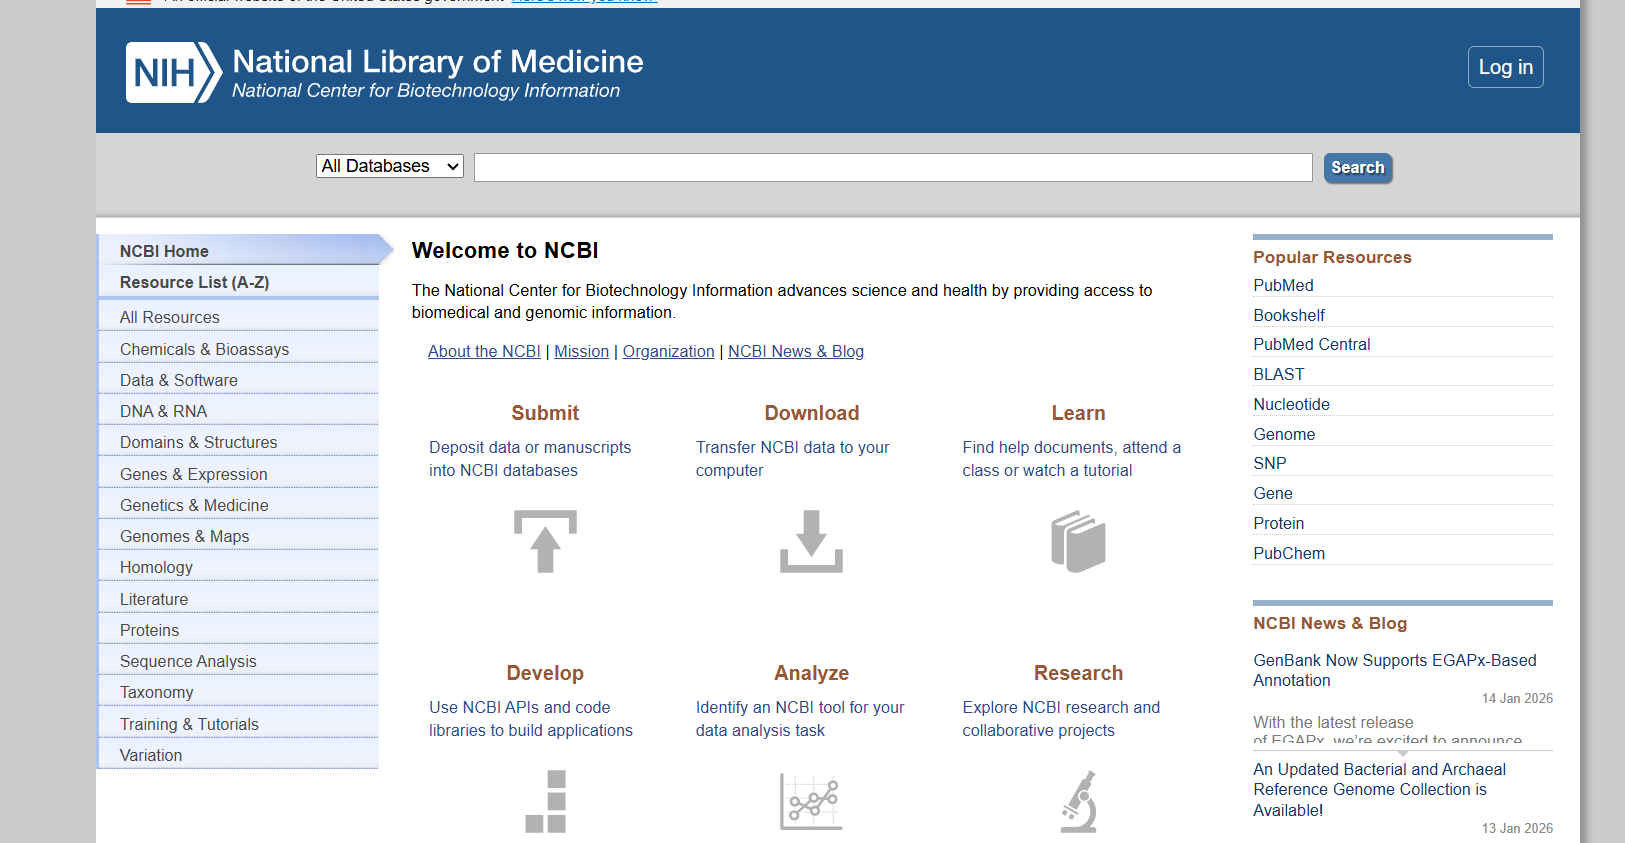Open PubMed from Popular Resources

pyautogui.click(x=1283, y=285)
